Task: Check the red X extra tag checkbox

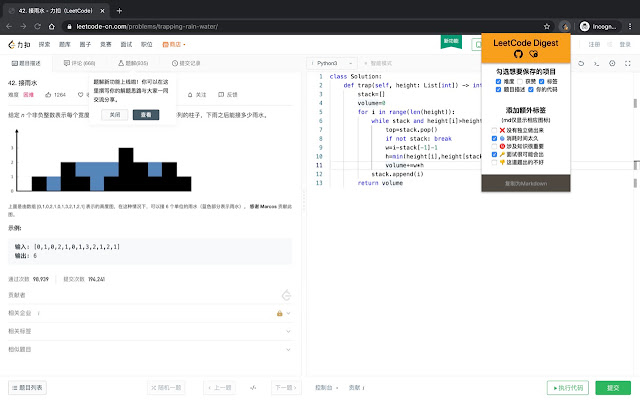Action: 494,130
